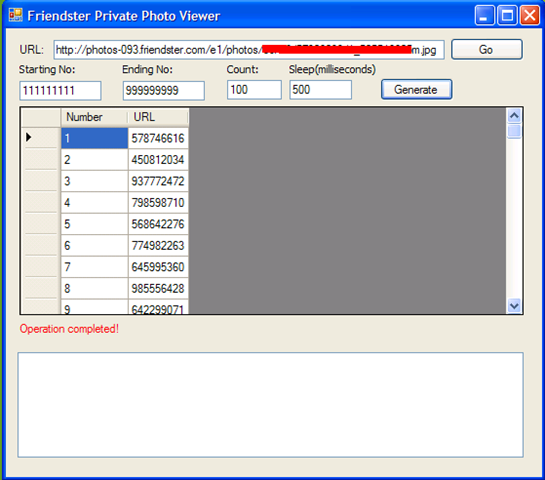Select Number cell 5 in the grid

point(95,224)
